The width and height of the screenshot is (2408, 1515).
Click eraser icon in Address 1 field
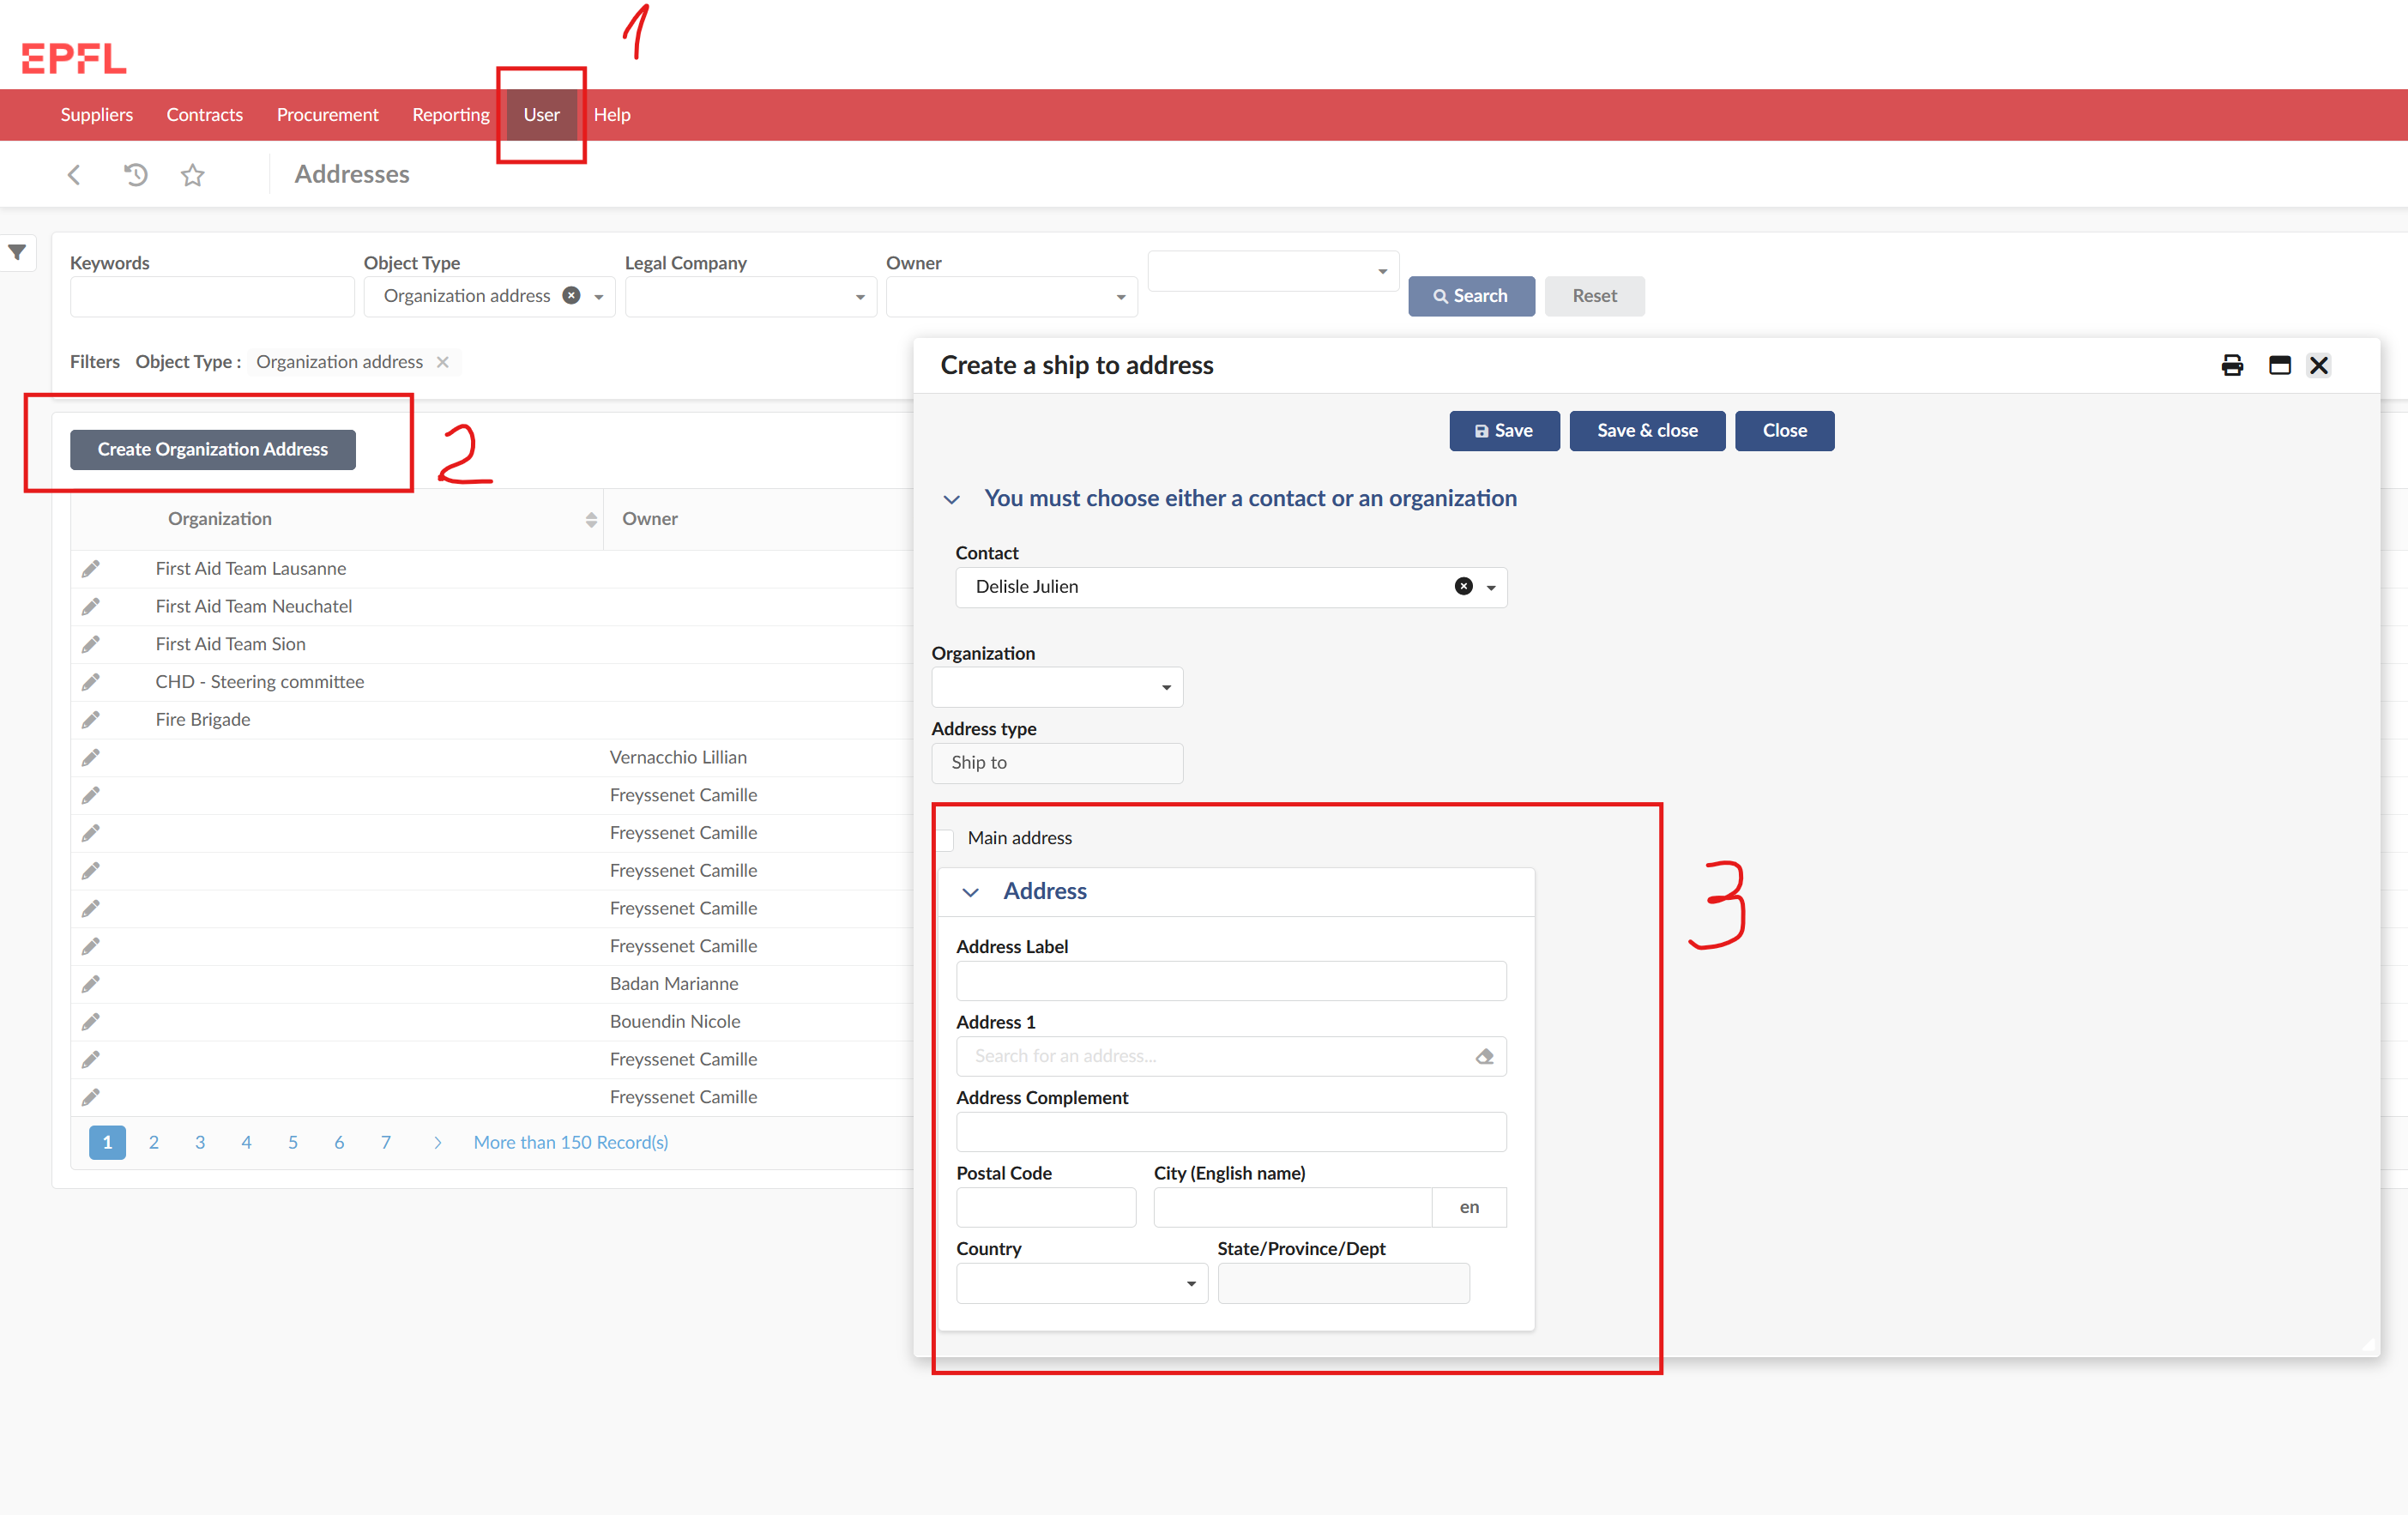(x=1484, y=1056)
